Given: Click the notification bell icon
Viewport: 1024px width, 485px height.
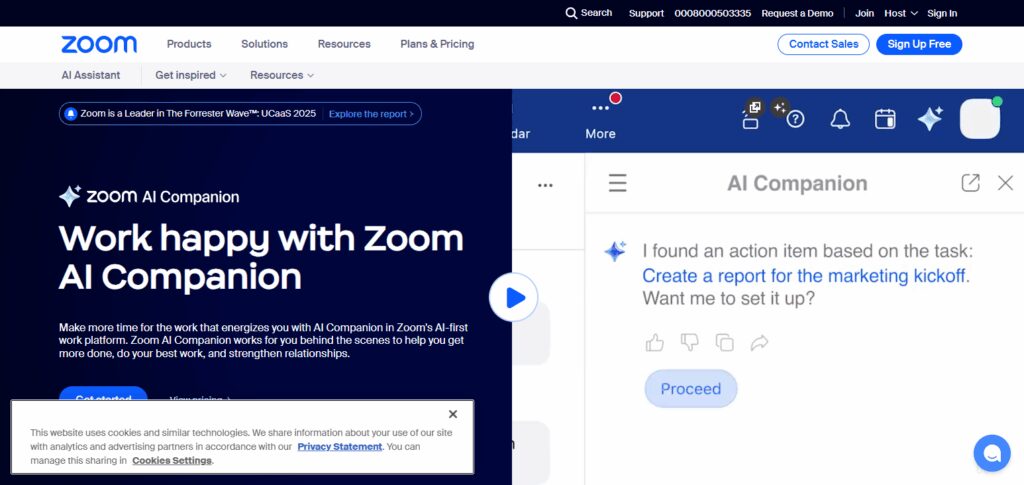Looking at the screenshot, I should (840, 119).
